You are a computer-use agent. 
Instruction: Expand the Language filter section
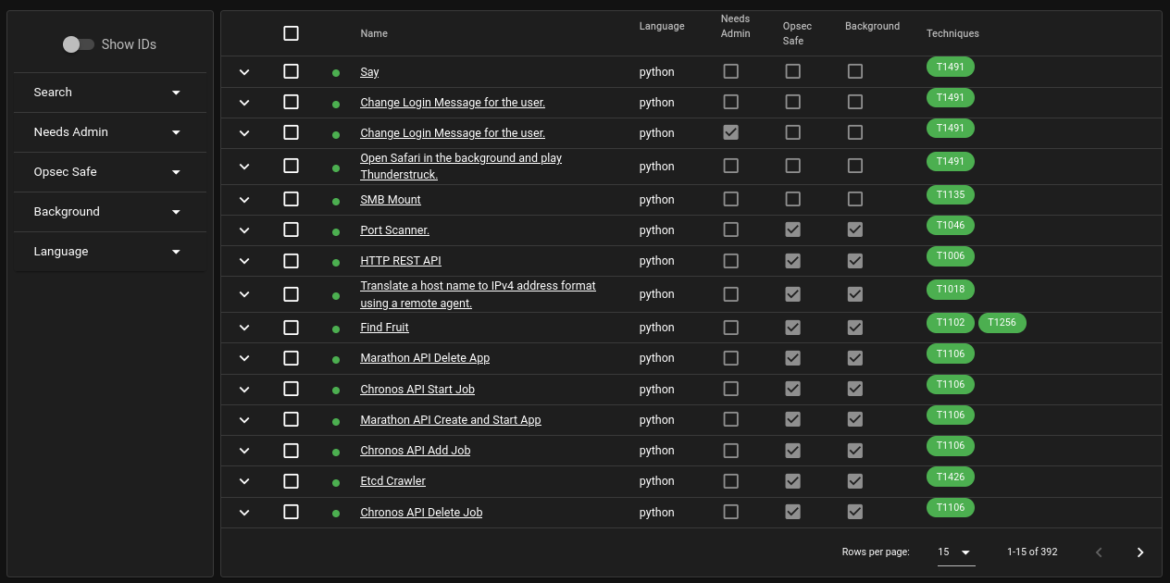[x=109, y=252]
